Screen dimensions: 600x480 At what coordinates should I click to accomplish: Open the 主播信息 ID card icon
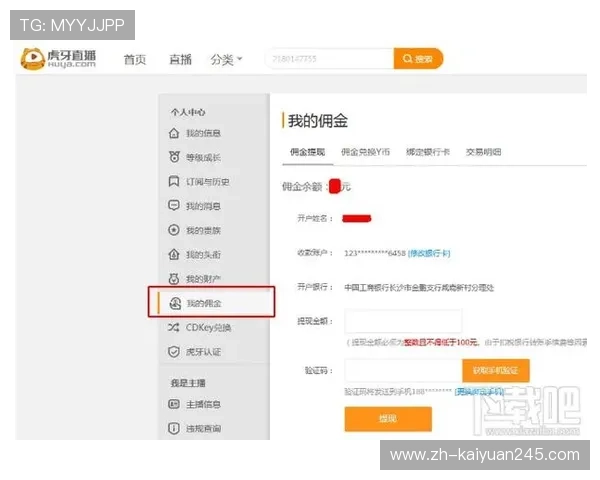[x=174, y=404]
